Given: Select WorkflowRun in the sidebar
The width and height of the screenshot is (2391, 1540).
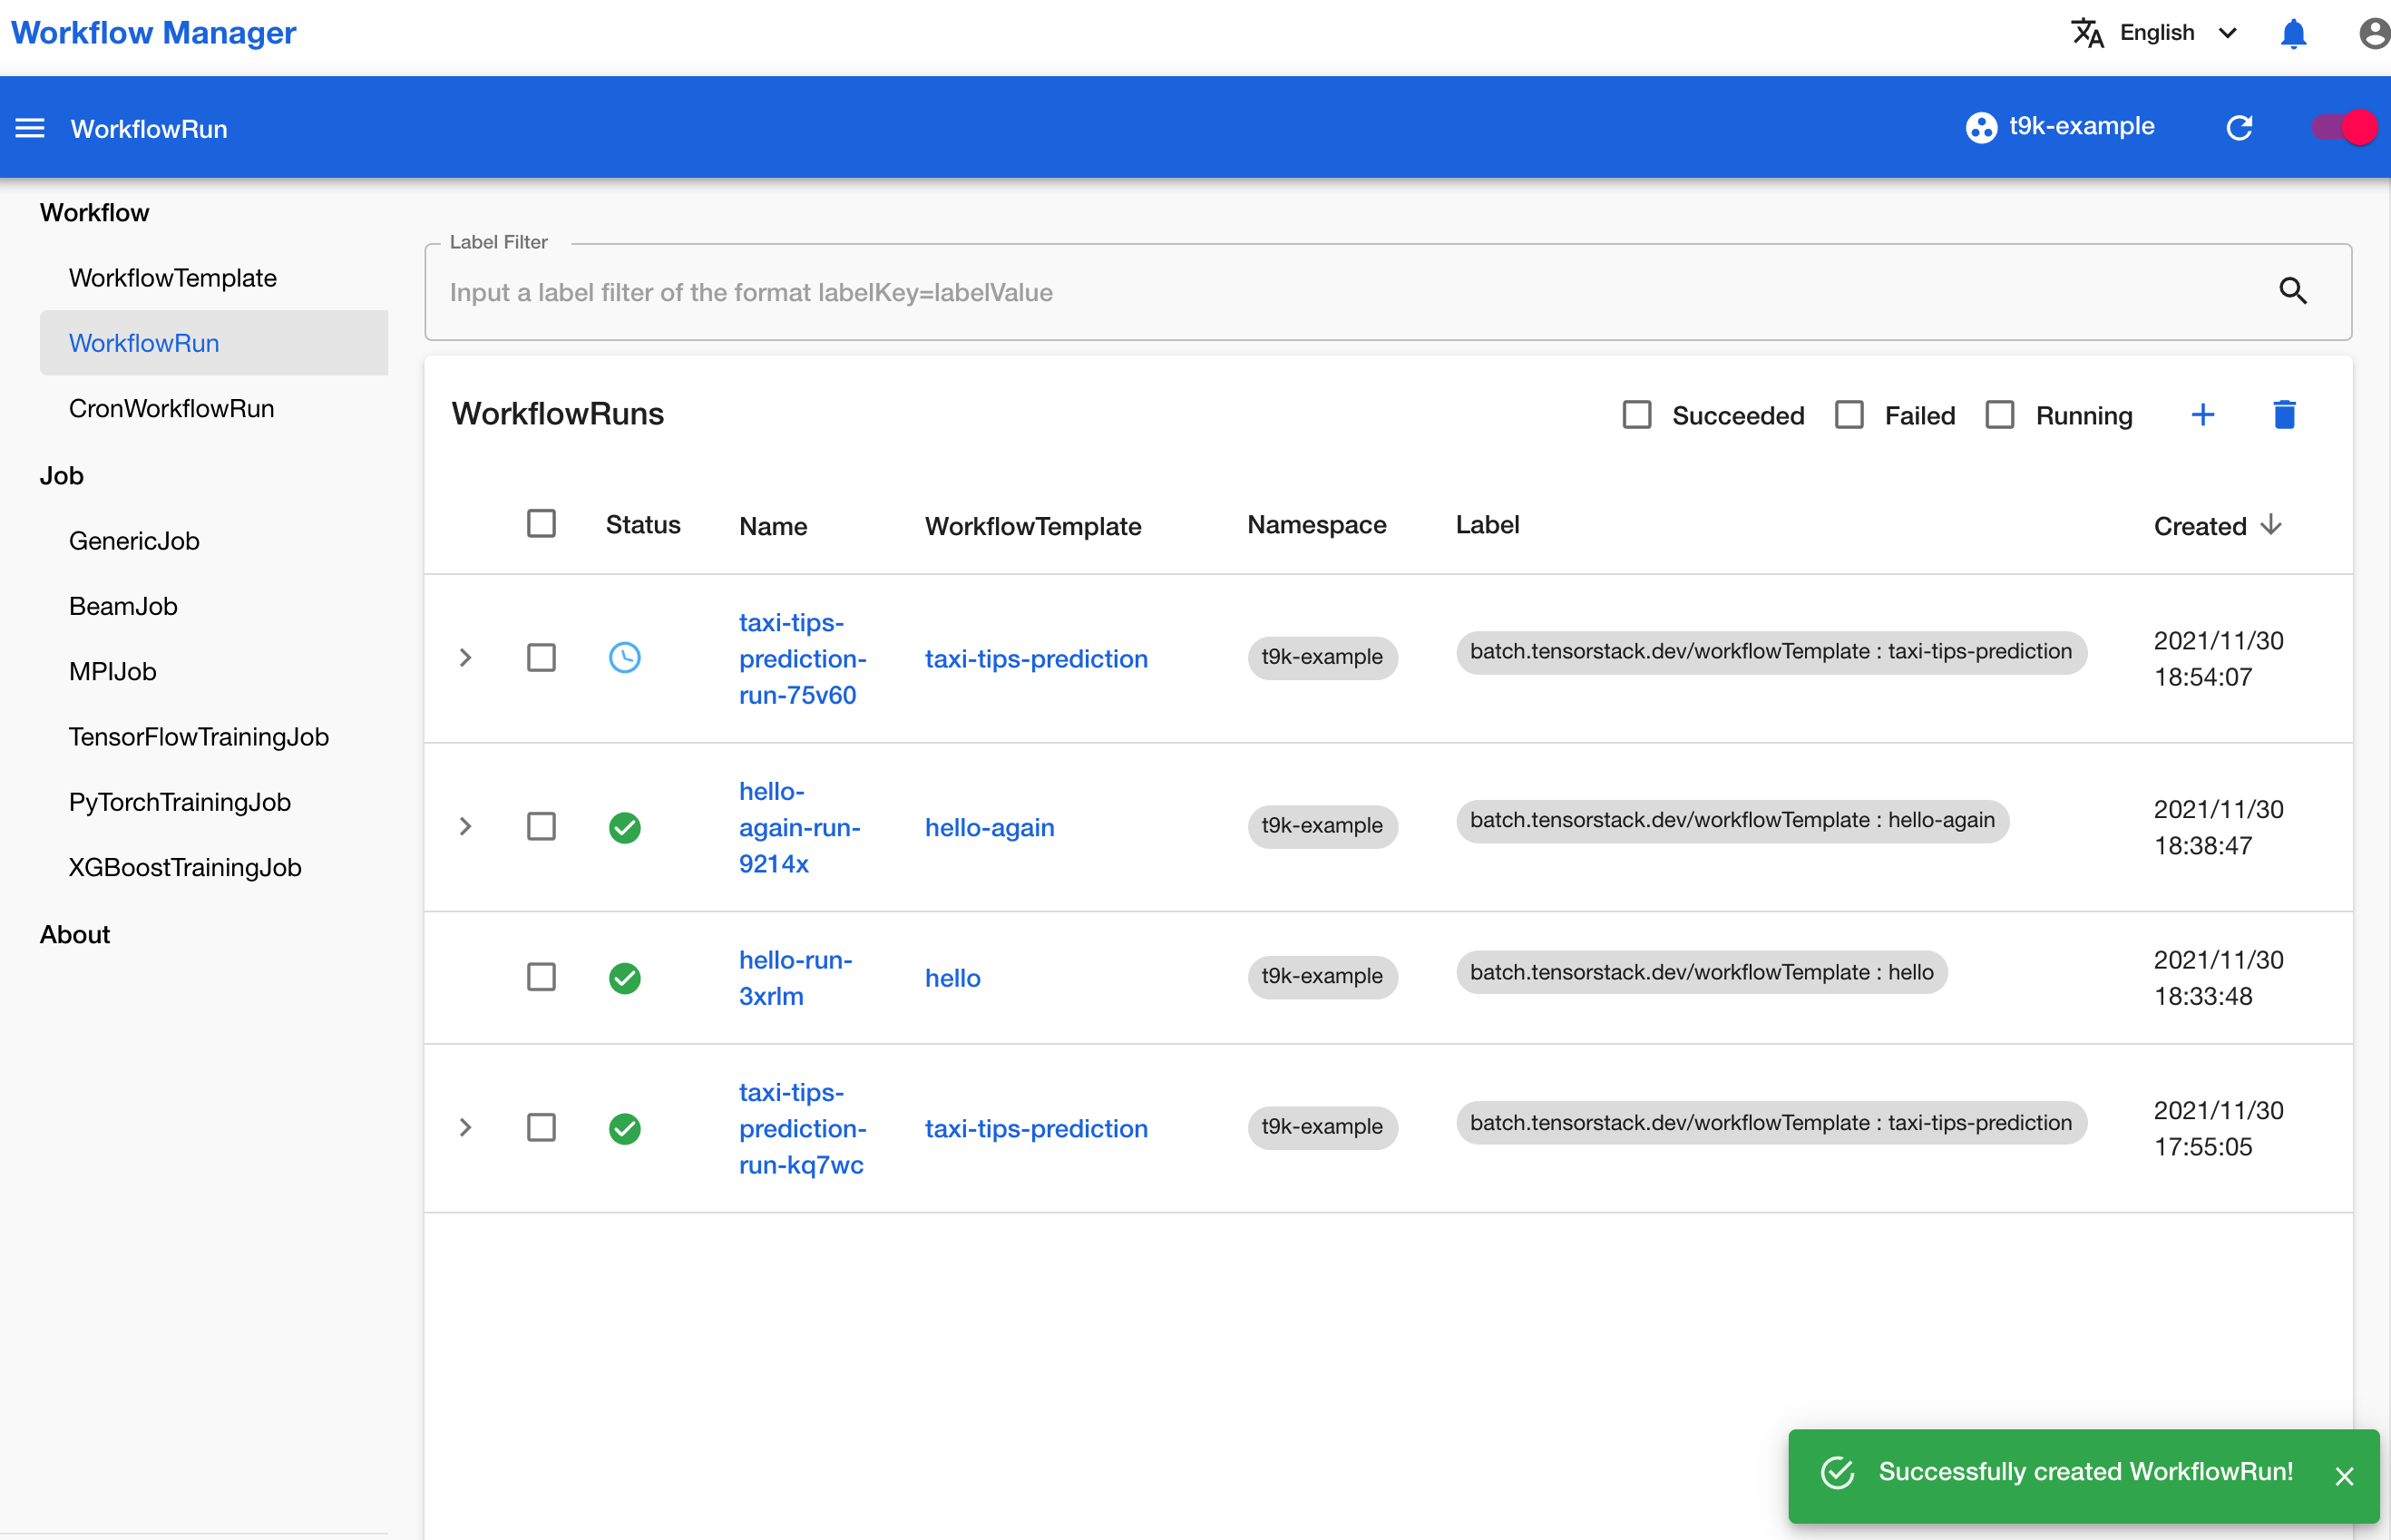Looking at the screenshot, I should [213, 343].
